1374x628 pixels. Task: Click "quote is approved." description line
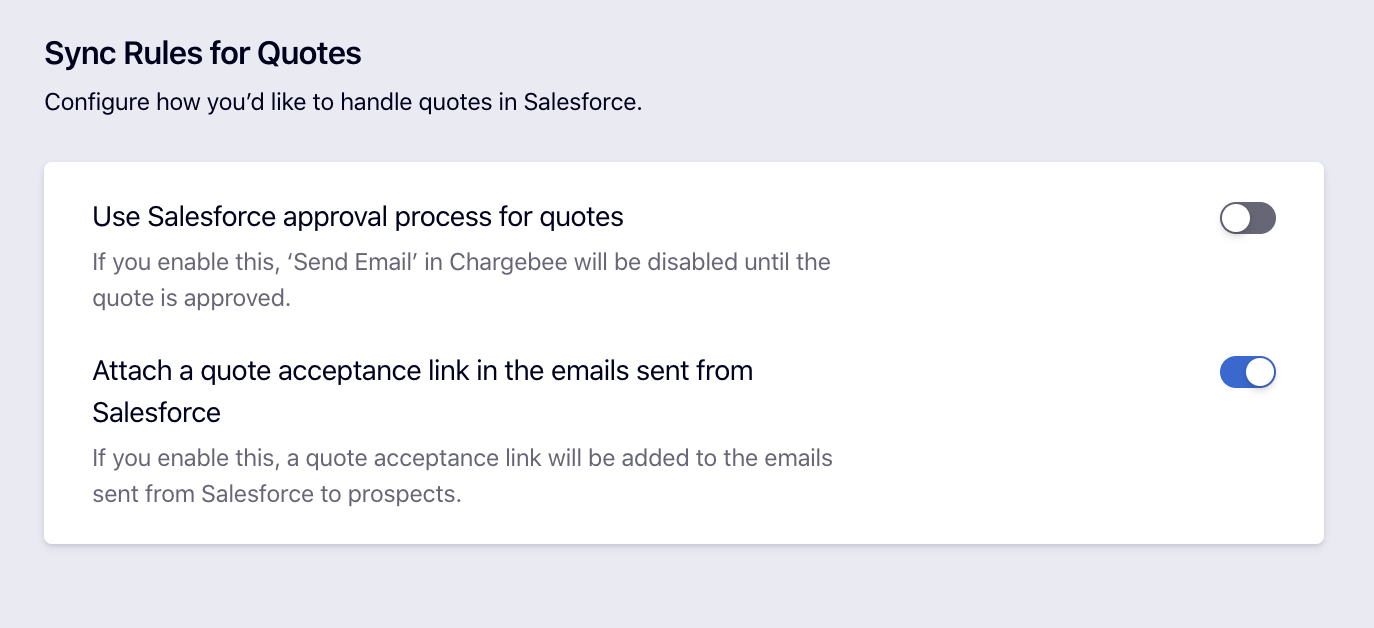tap(191, 298)
